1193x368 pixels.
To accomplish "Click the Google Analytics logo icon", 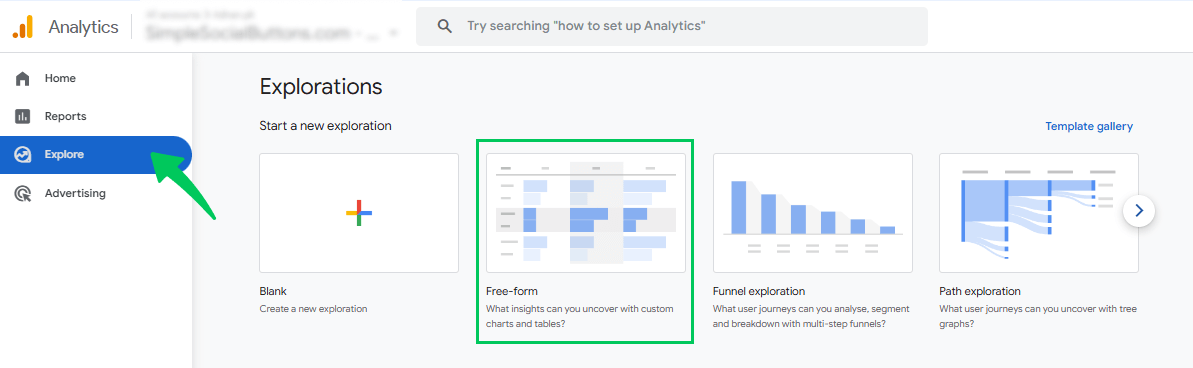I will click(x=23, y=27).
